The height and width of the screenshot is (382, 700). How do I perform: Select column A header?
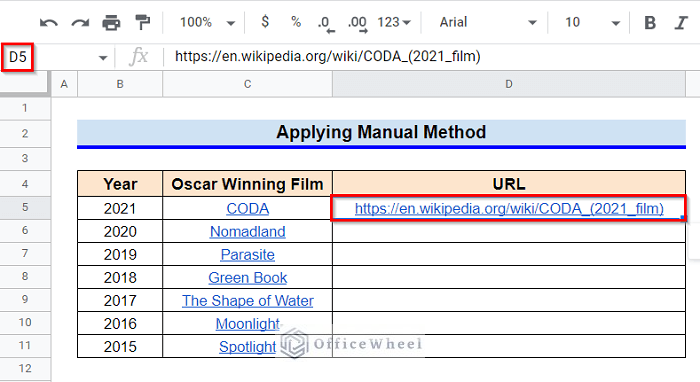64,84
